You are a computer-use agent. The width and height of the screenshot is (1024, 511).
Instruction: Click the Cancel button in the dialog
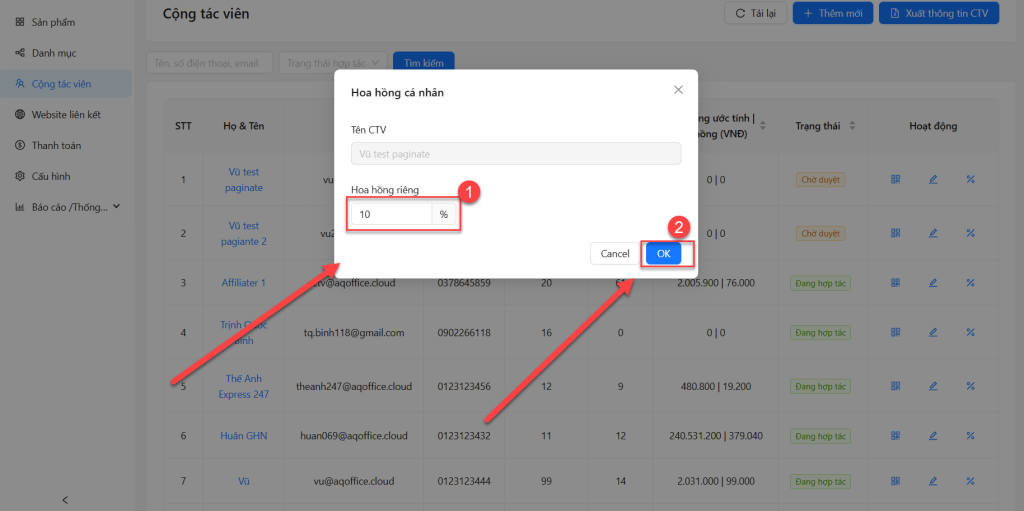(x=614, y=254)
